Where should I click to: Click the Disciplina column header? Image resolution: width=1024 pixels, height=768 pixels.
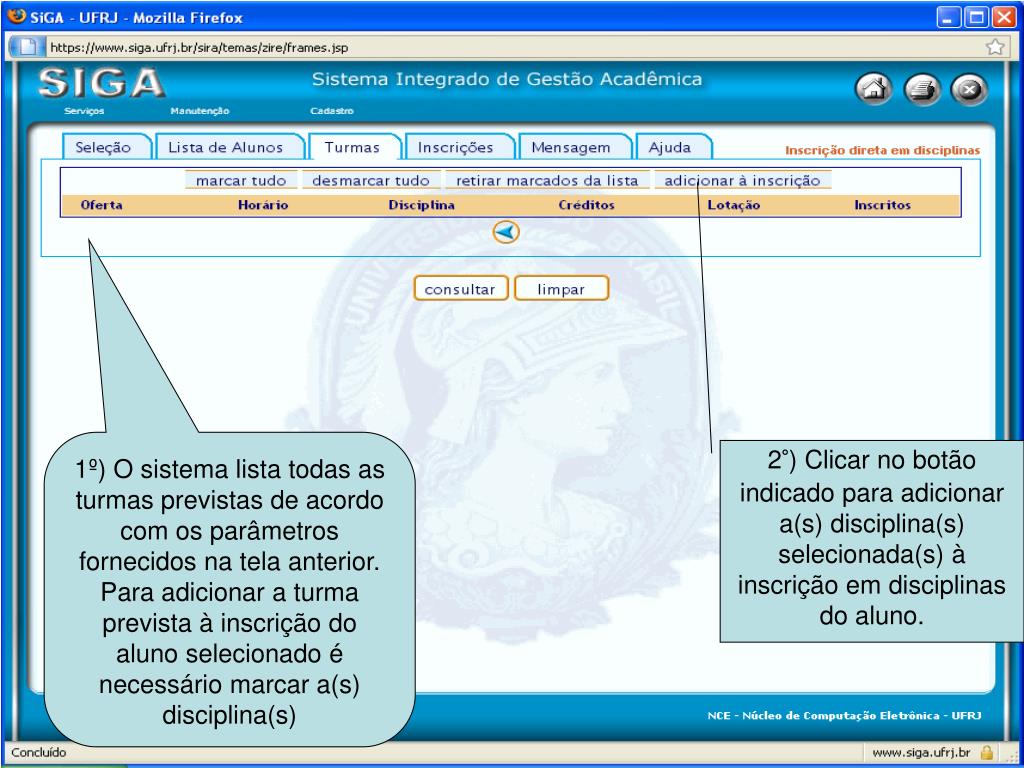point(422,205)
